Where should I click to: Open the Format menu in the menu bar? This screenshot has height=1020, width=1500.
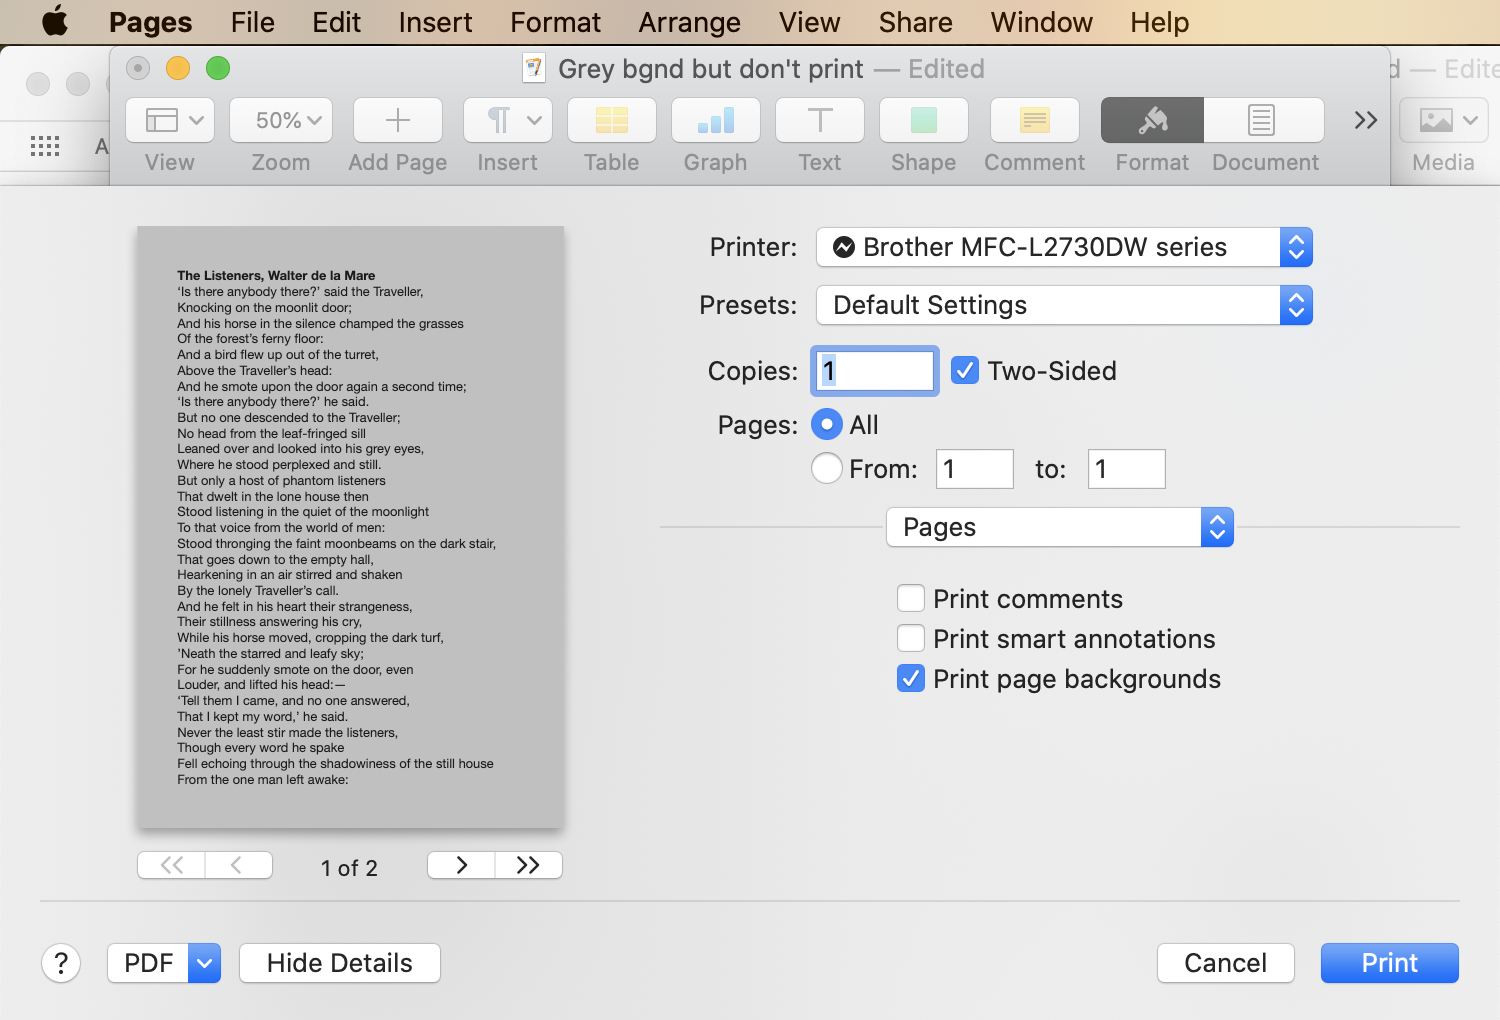[x=555, y=22]
